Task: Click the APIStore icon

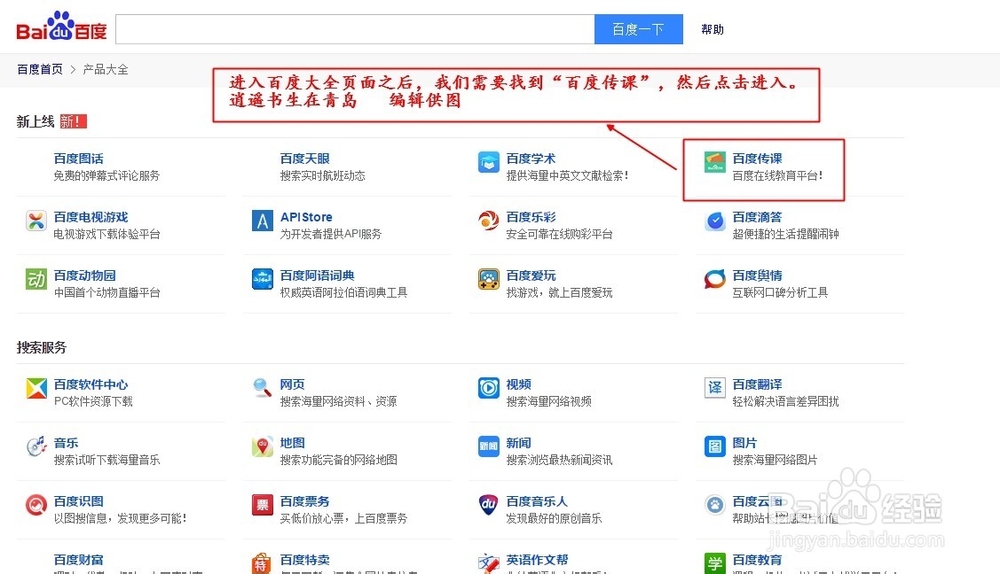Action: pos(263,221)
